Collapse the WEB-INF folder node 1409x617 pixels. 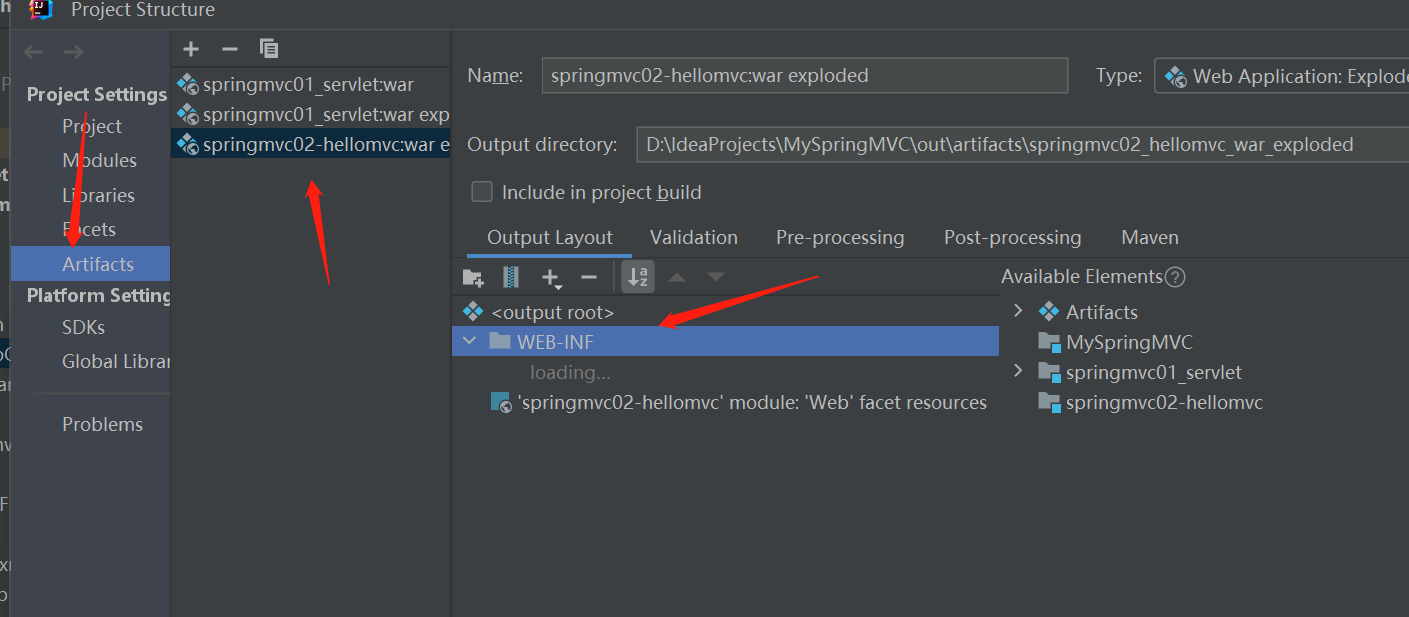click(x=471, y=341)
